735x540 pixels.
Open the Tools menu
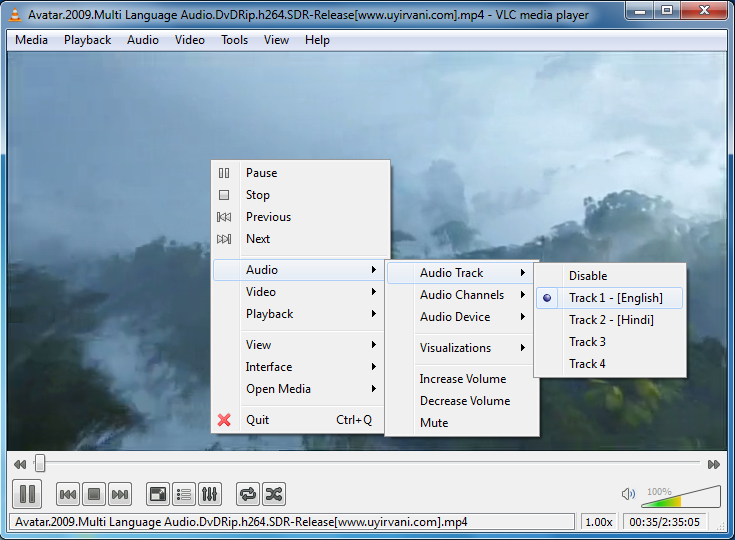point(234,40)
